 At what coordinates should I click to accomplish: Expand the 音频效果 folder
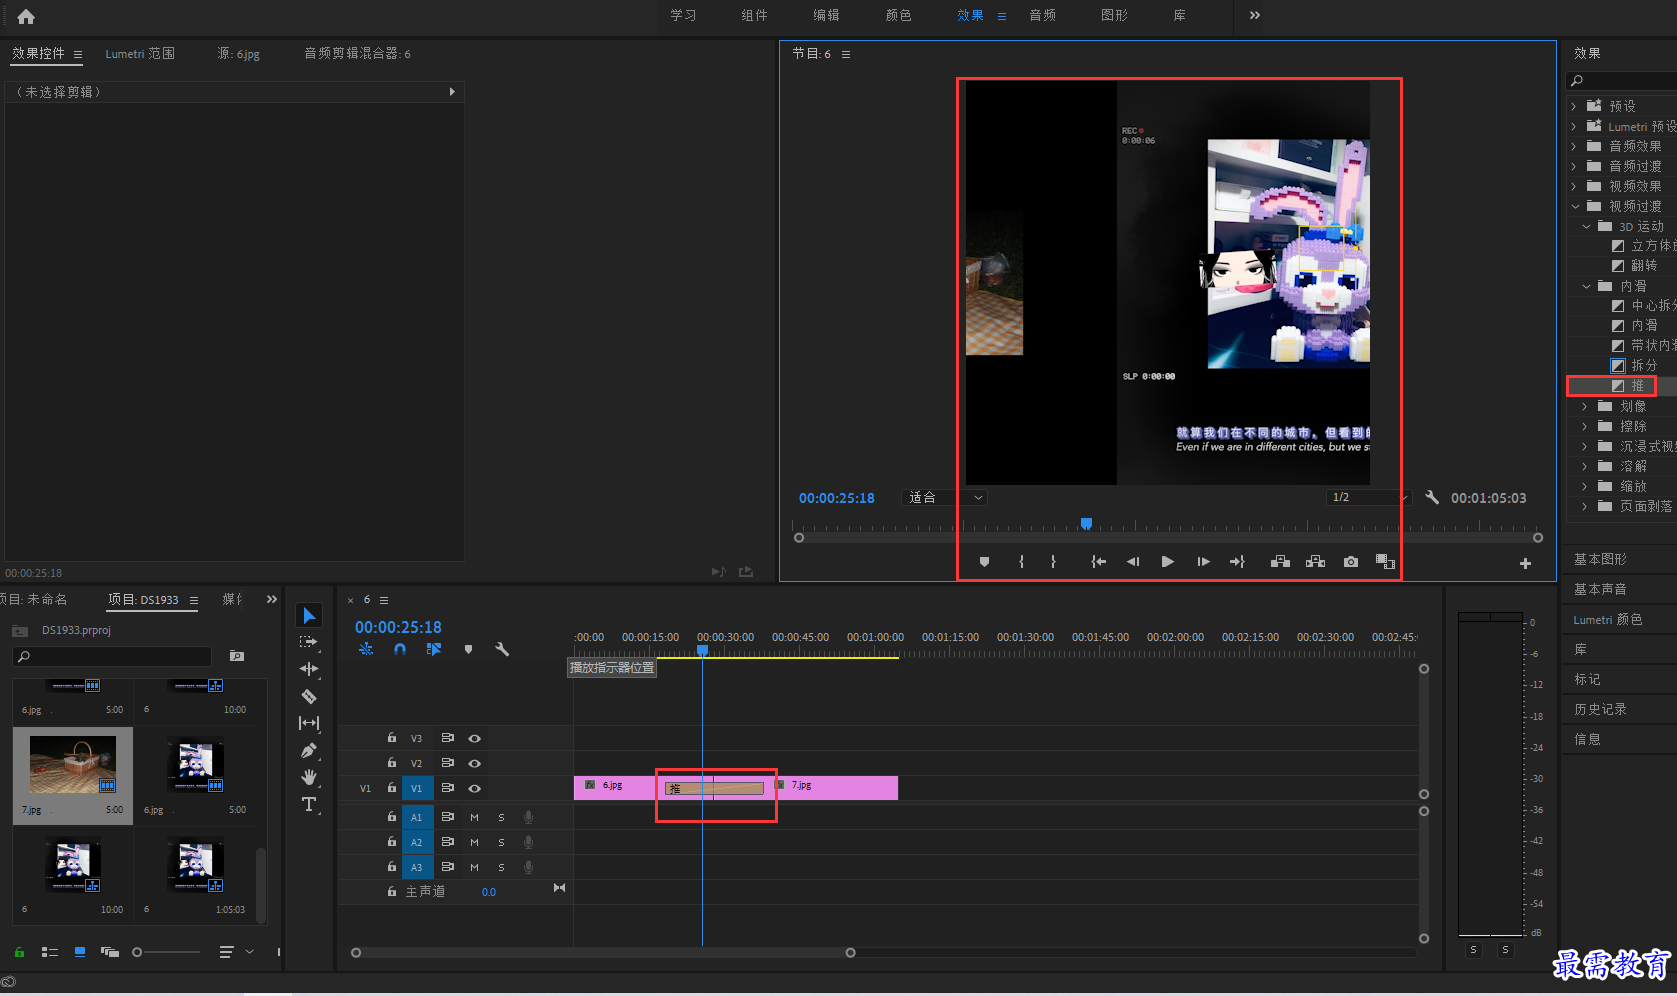point(1574,146)
